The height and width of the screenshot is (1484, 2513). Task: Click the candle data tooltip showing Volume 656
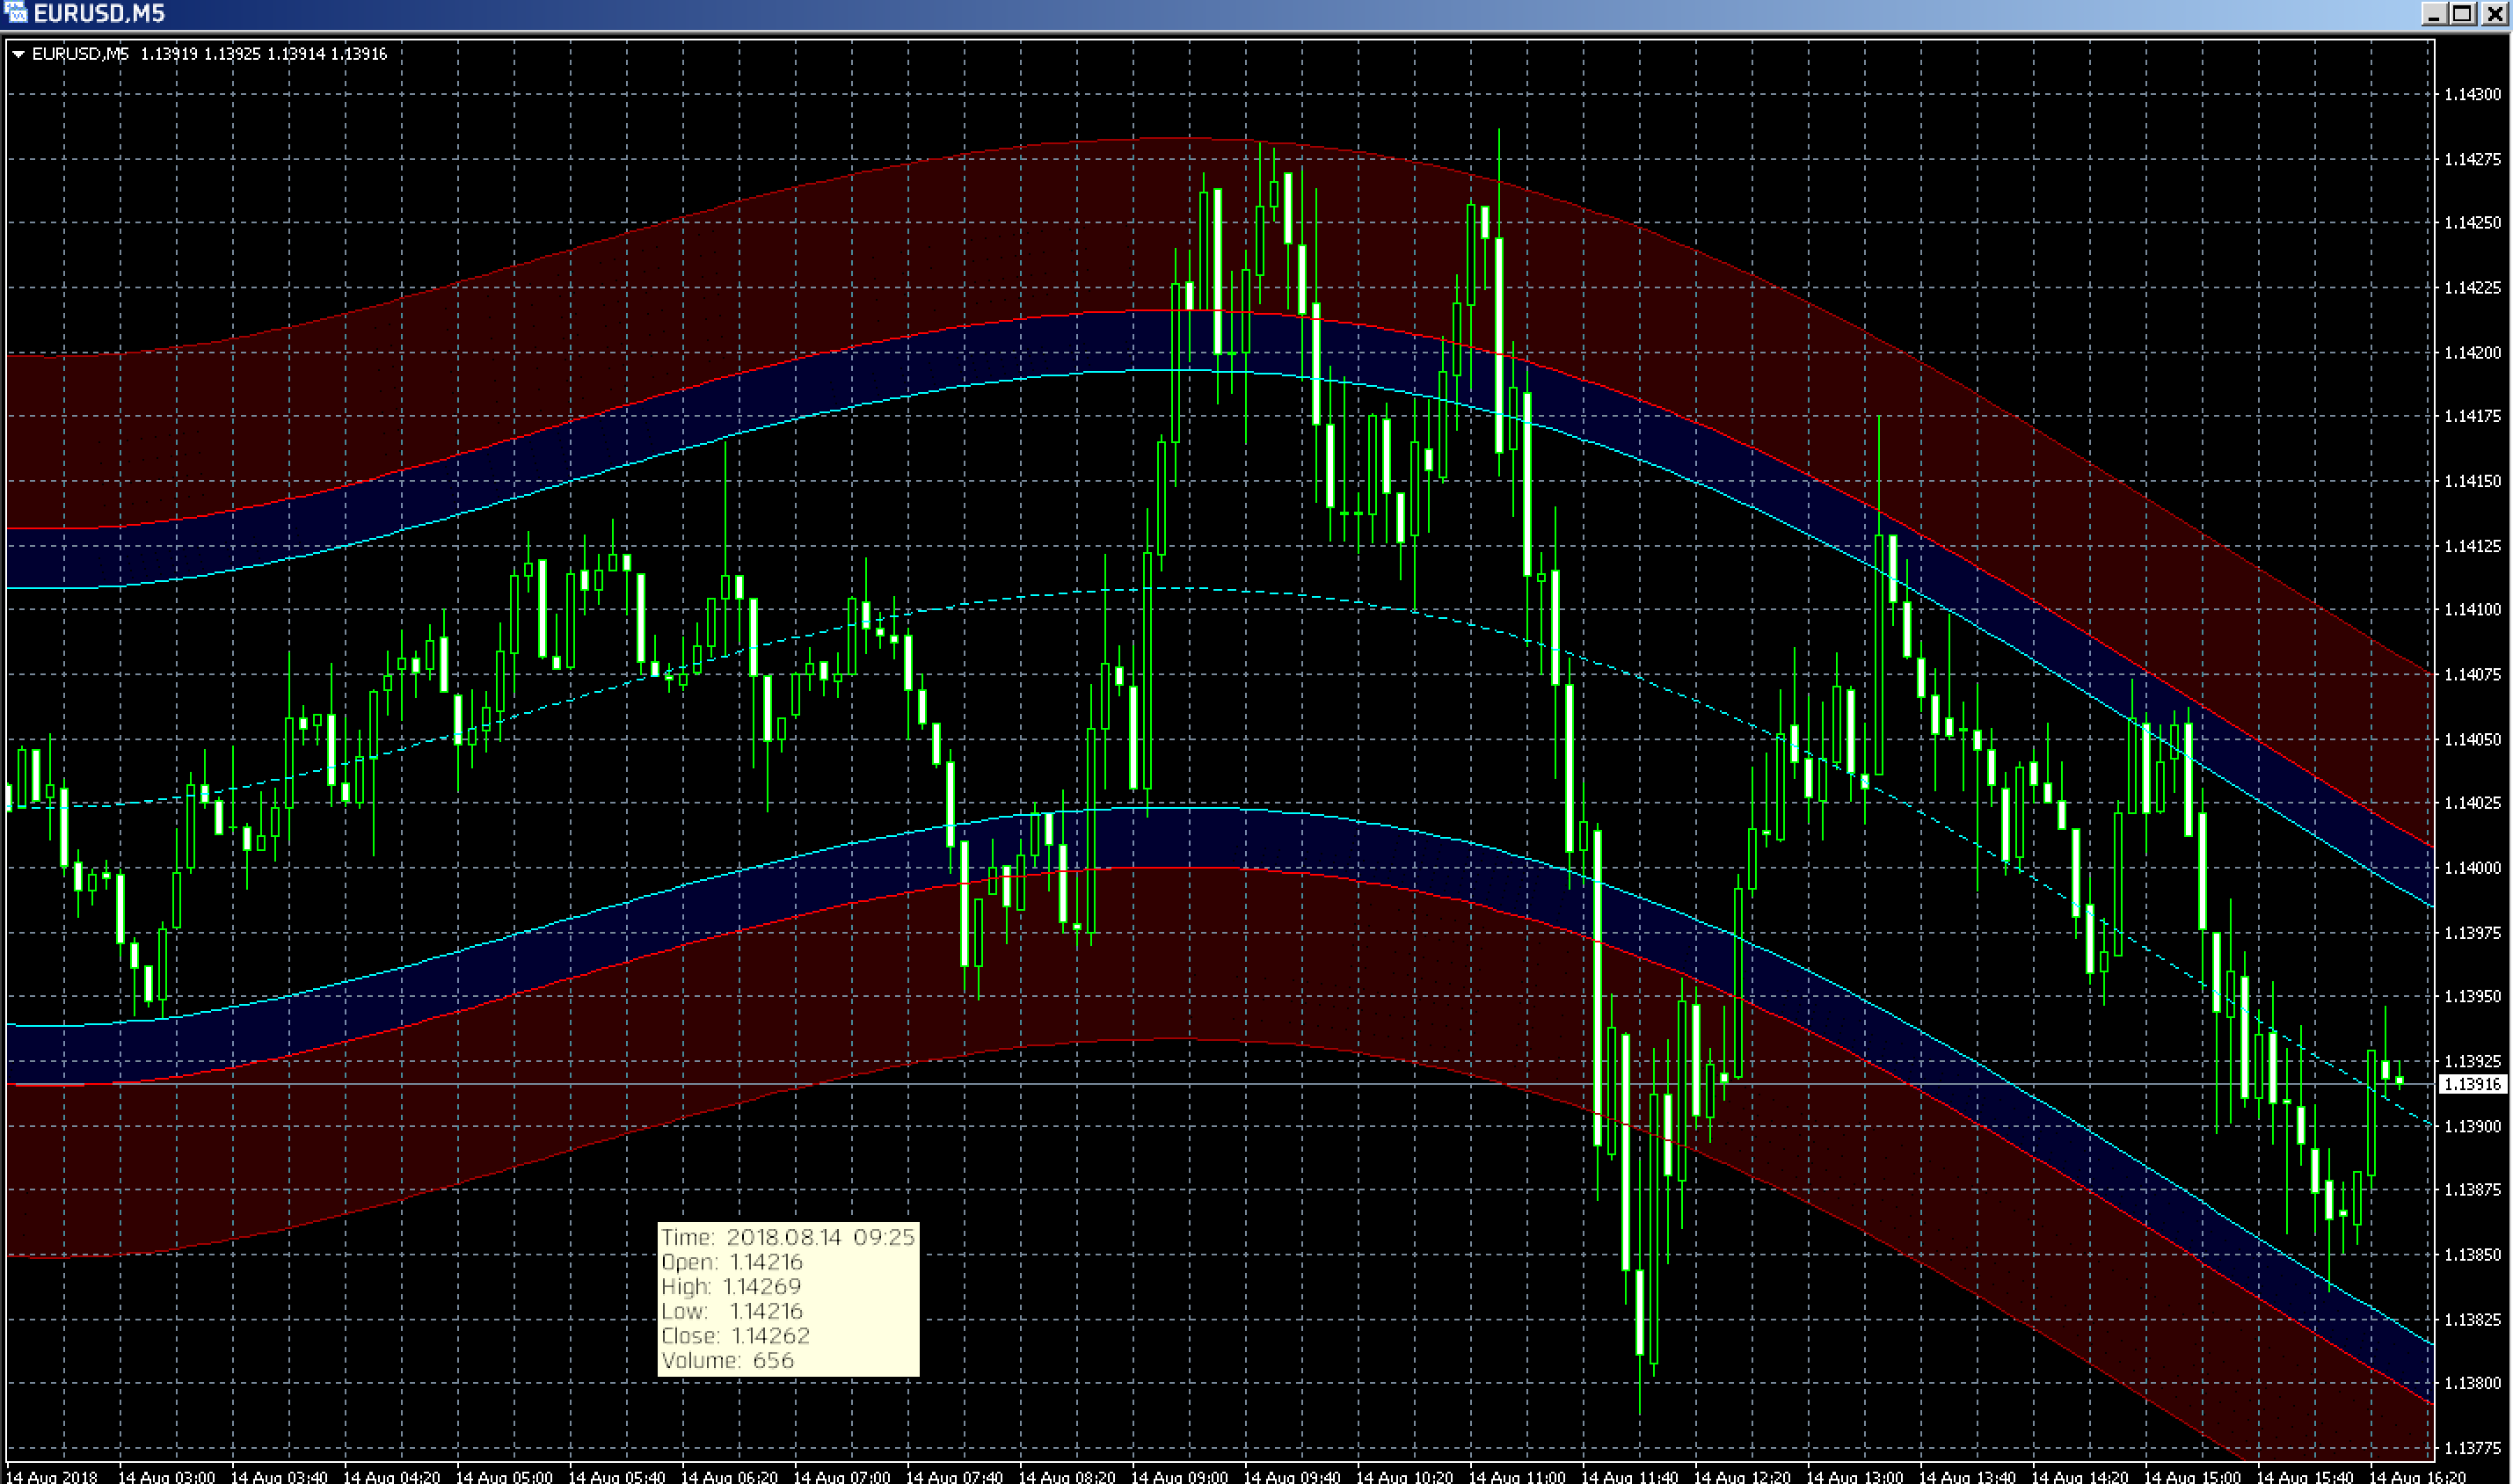788,1298
